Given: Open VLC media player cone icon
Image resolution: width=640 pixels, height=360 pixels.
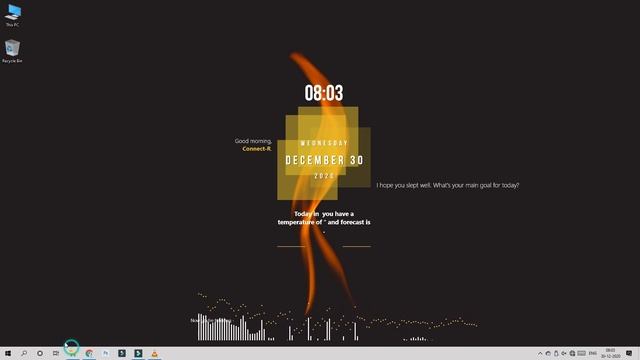Looking at the screenshot, I should point(154,353).
